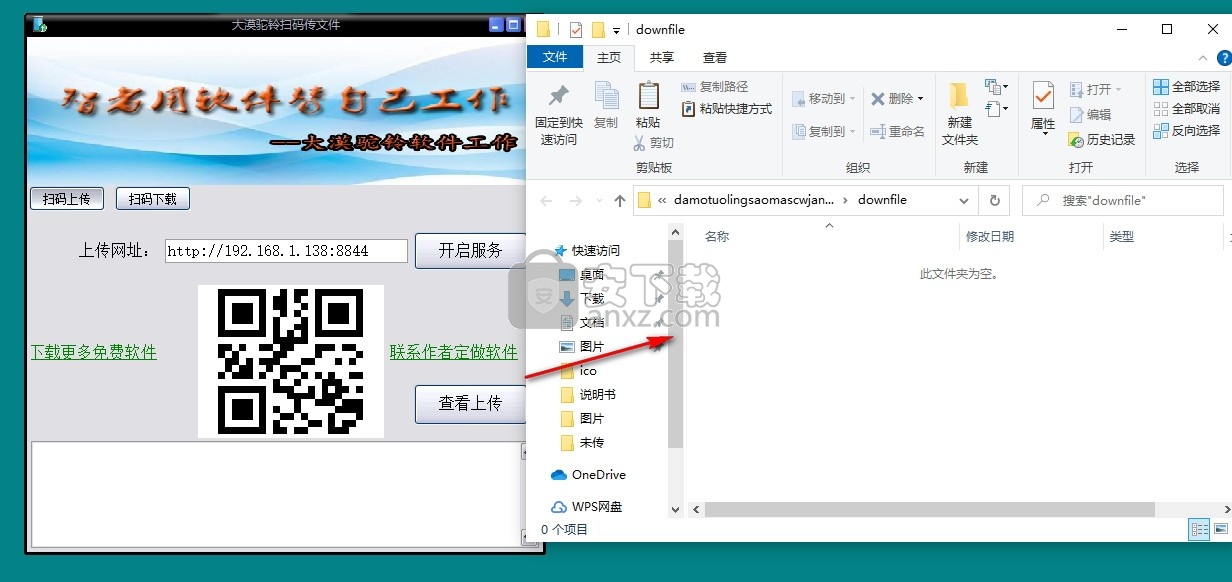
Task: Expand quick access toolbar customize arrow
Action: pos(616,30)
